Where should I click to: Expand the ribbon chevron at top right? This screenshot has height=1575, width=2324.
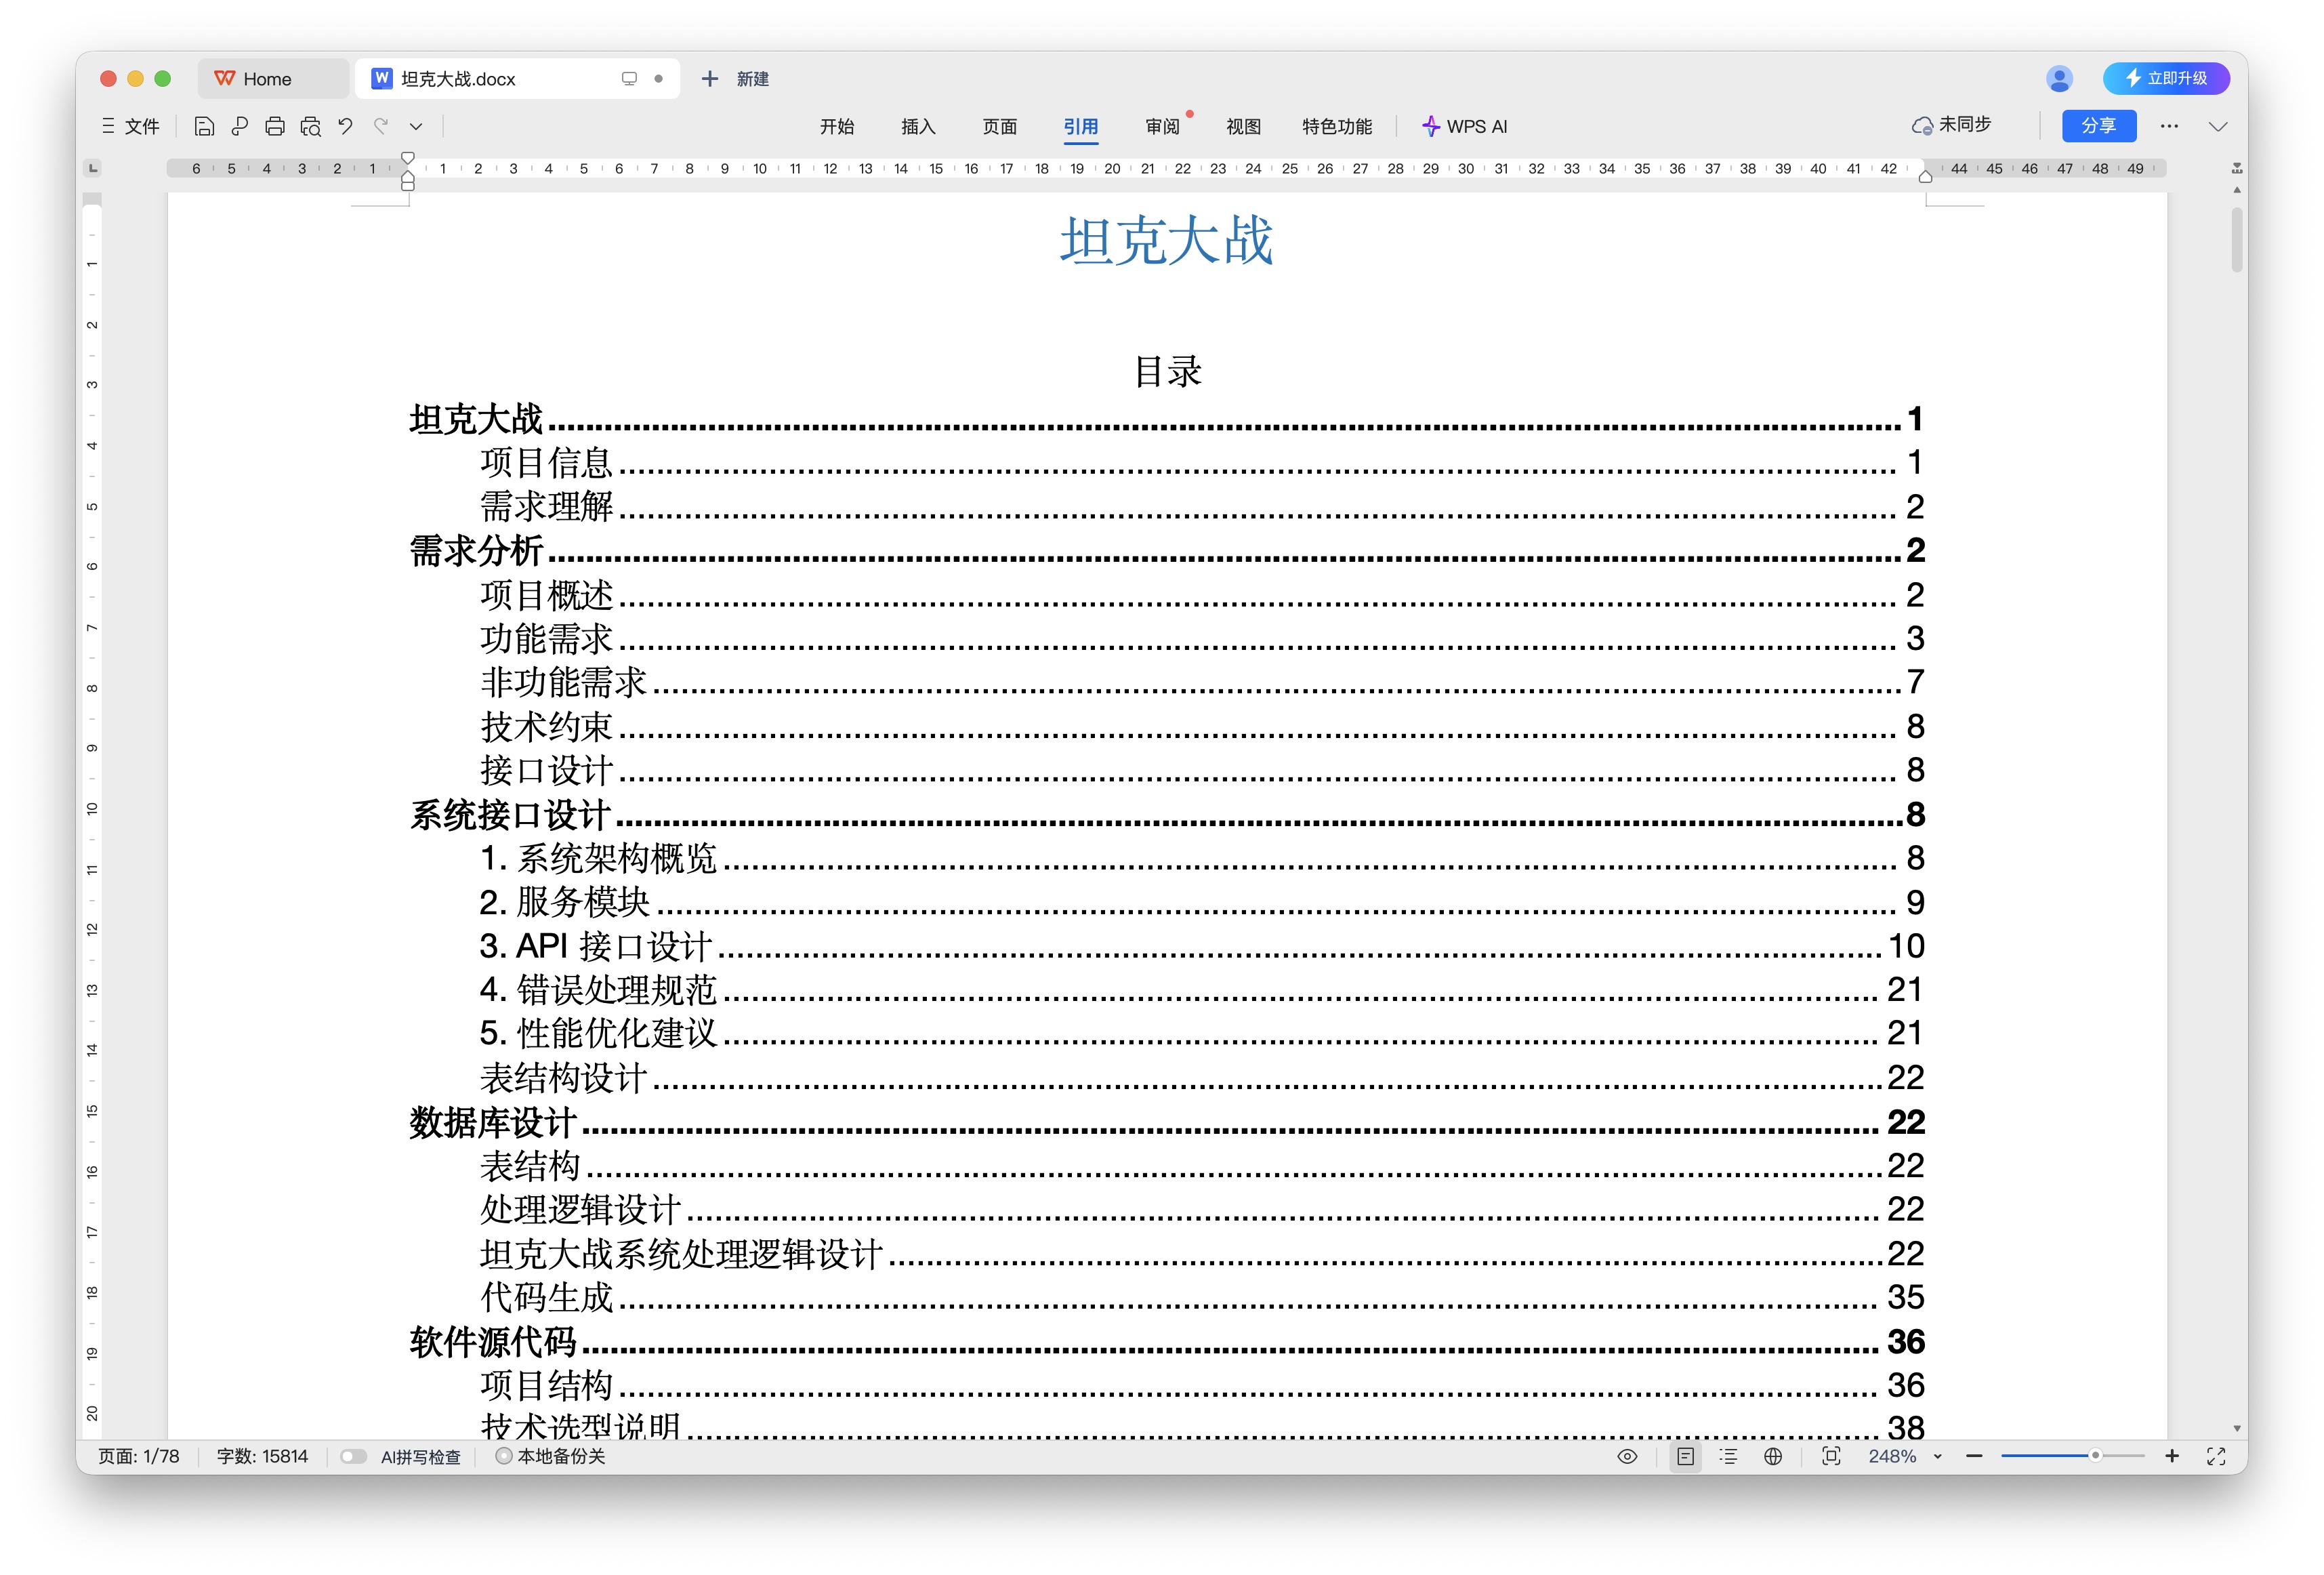2218,126
